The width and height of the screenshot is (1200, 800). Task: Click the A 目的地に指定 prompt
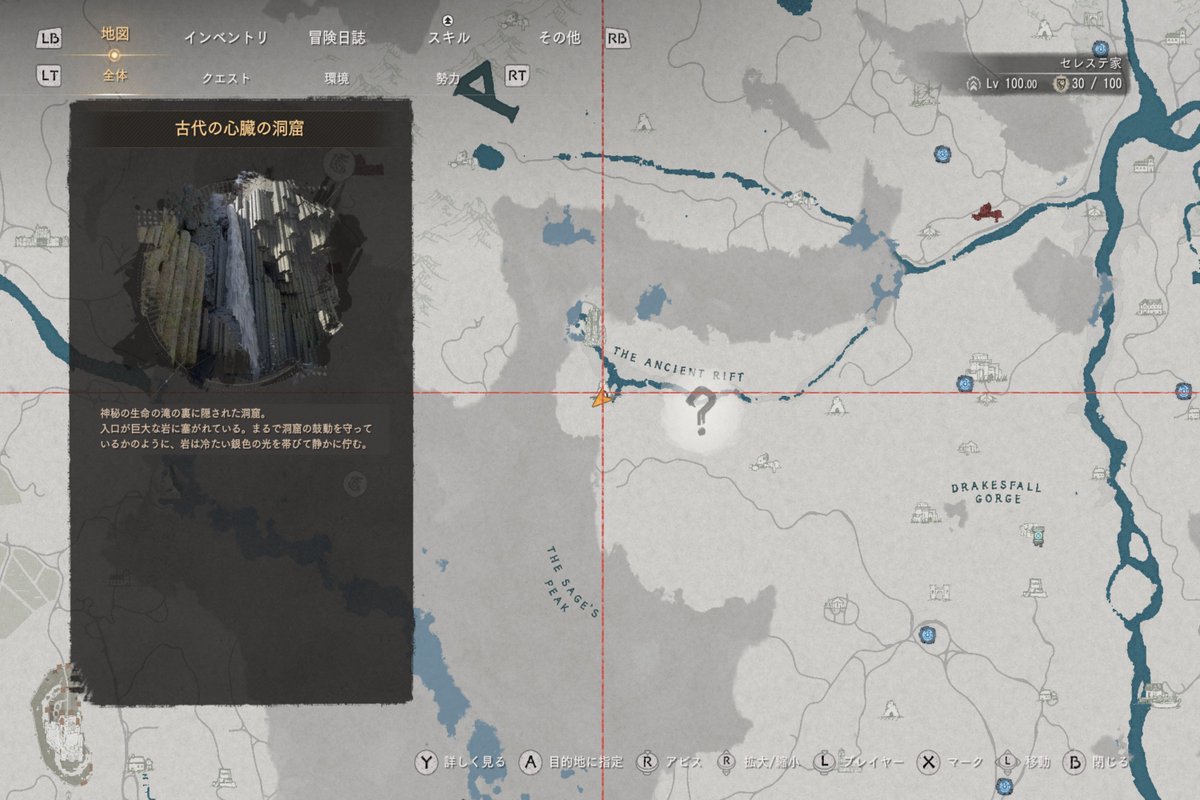(572, 762)
